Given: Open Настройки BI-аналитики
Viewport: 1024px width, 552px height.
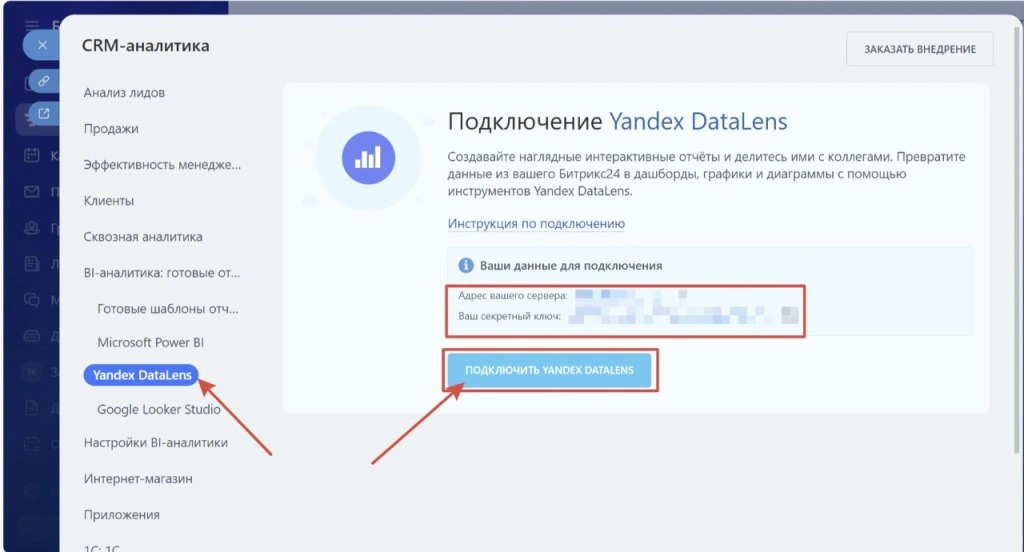Looking at the screenshot, I should point(156,443).
